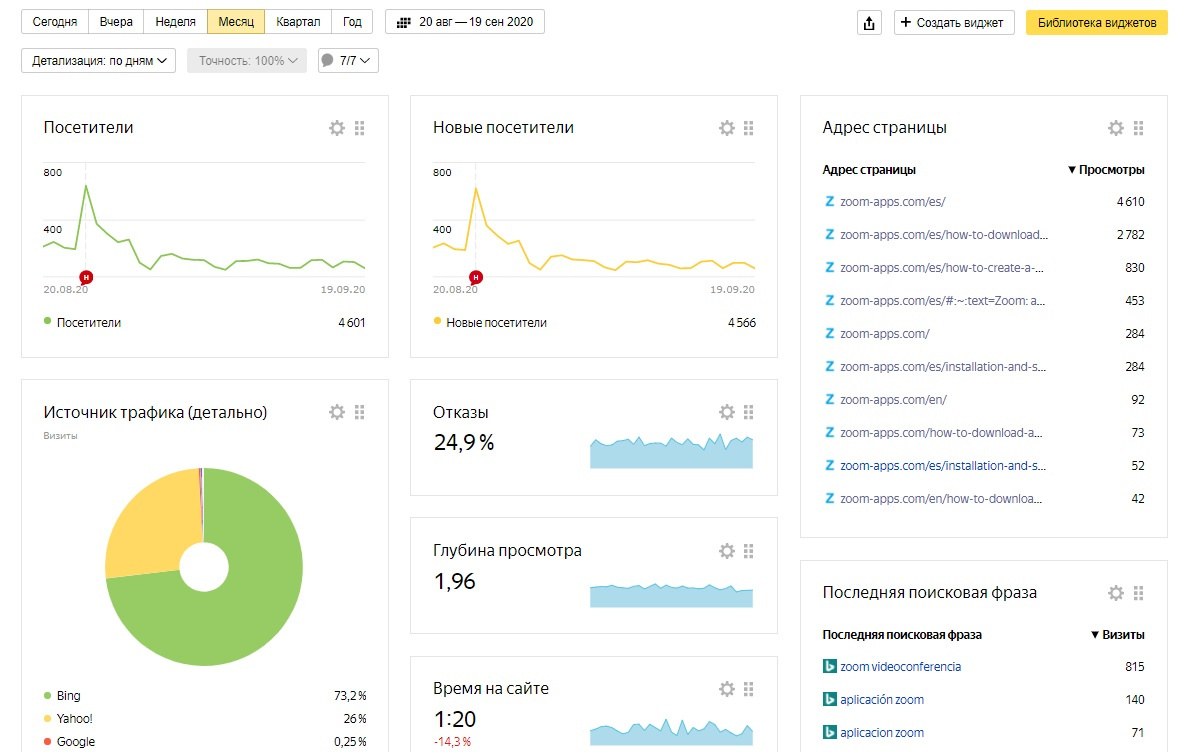The height and width of the screenshot is (752, 1184).
Task: Open the Библиотека виджетов button
Action: pos(1096,23)
